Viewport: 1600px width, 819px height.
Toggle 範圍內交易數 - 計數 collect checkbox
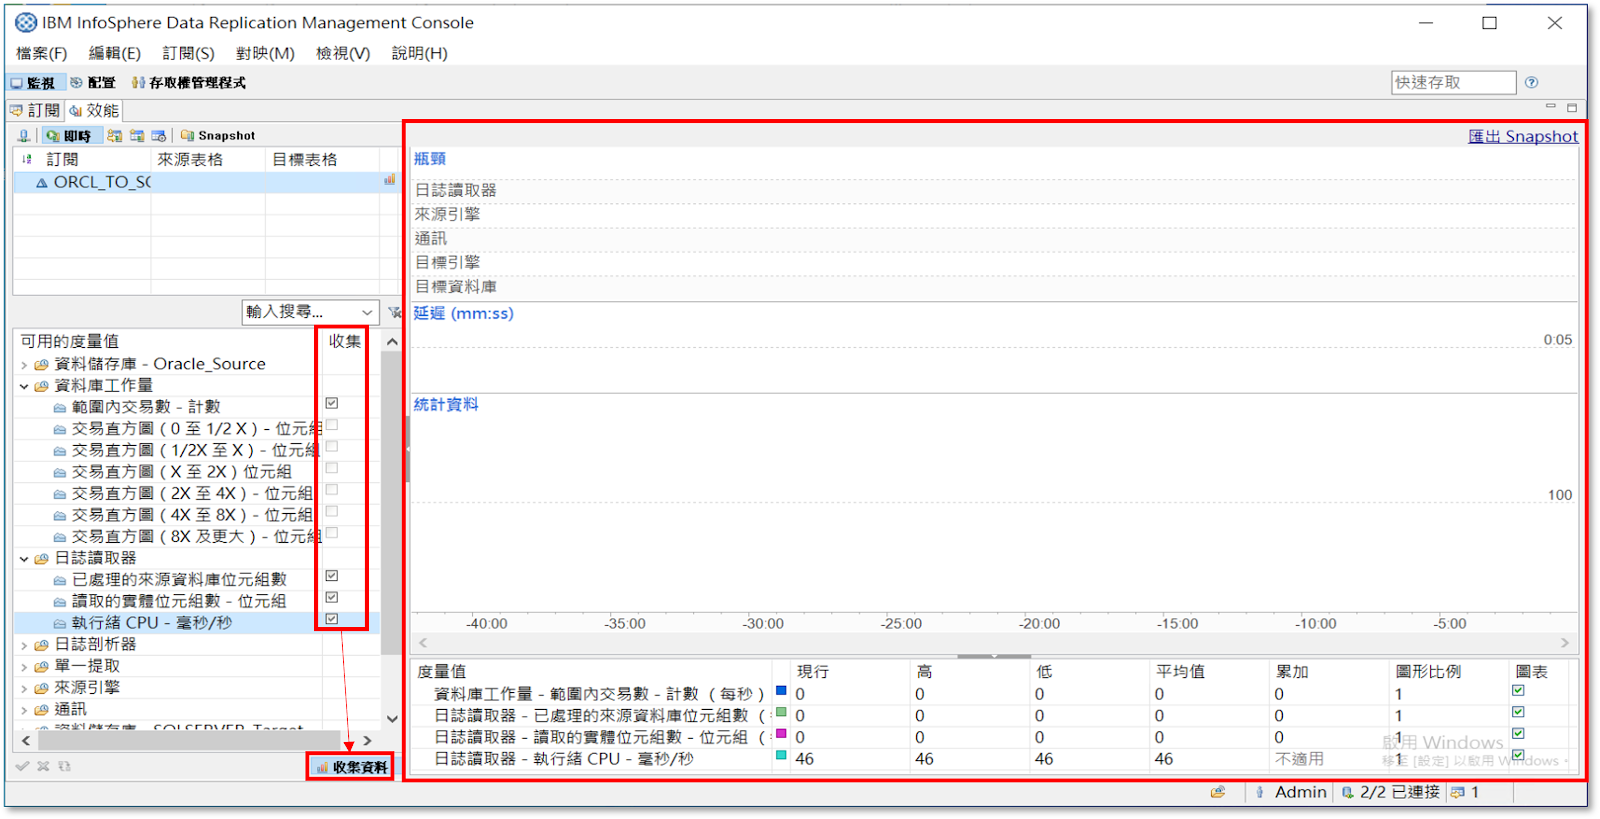[x=332, y=403]
